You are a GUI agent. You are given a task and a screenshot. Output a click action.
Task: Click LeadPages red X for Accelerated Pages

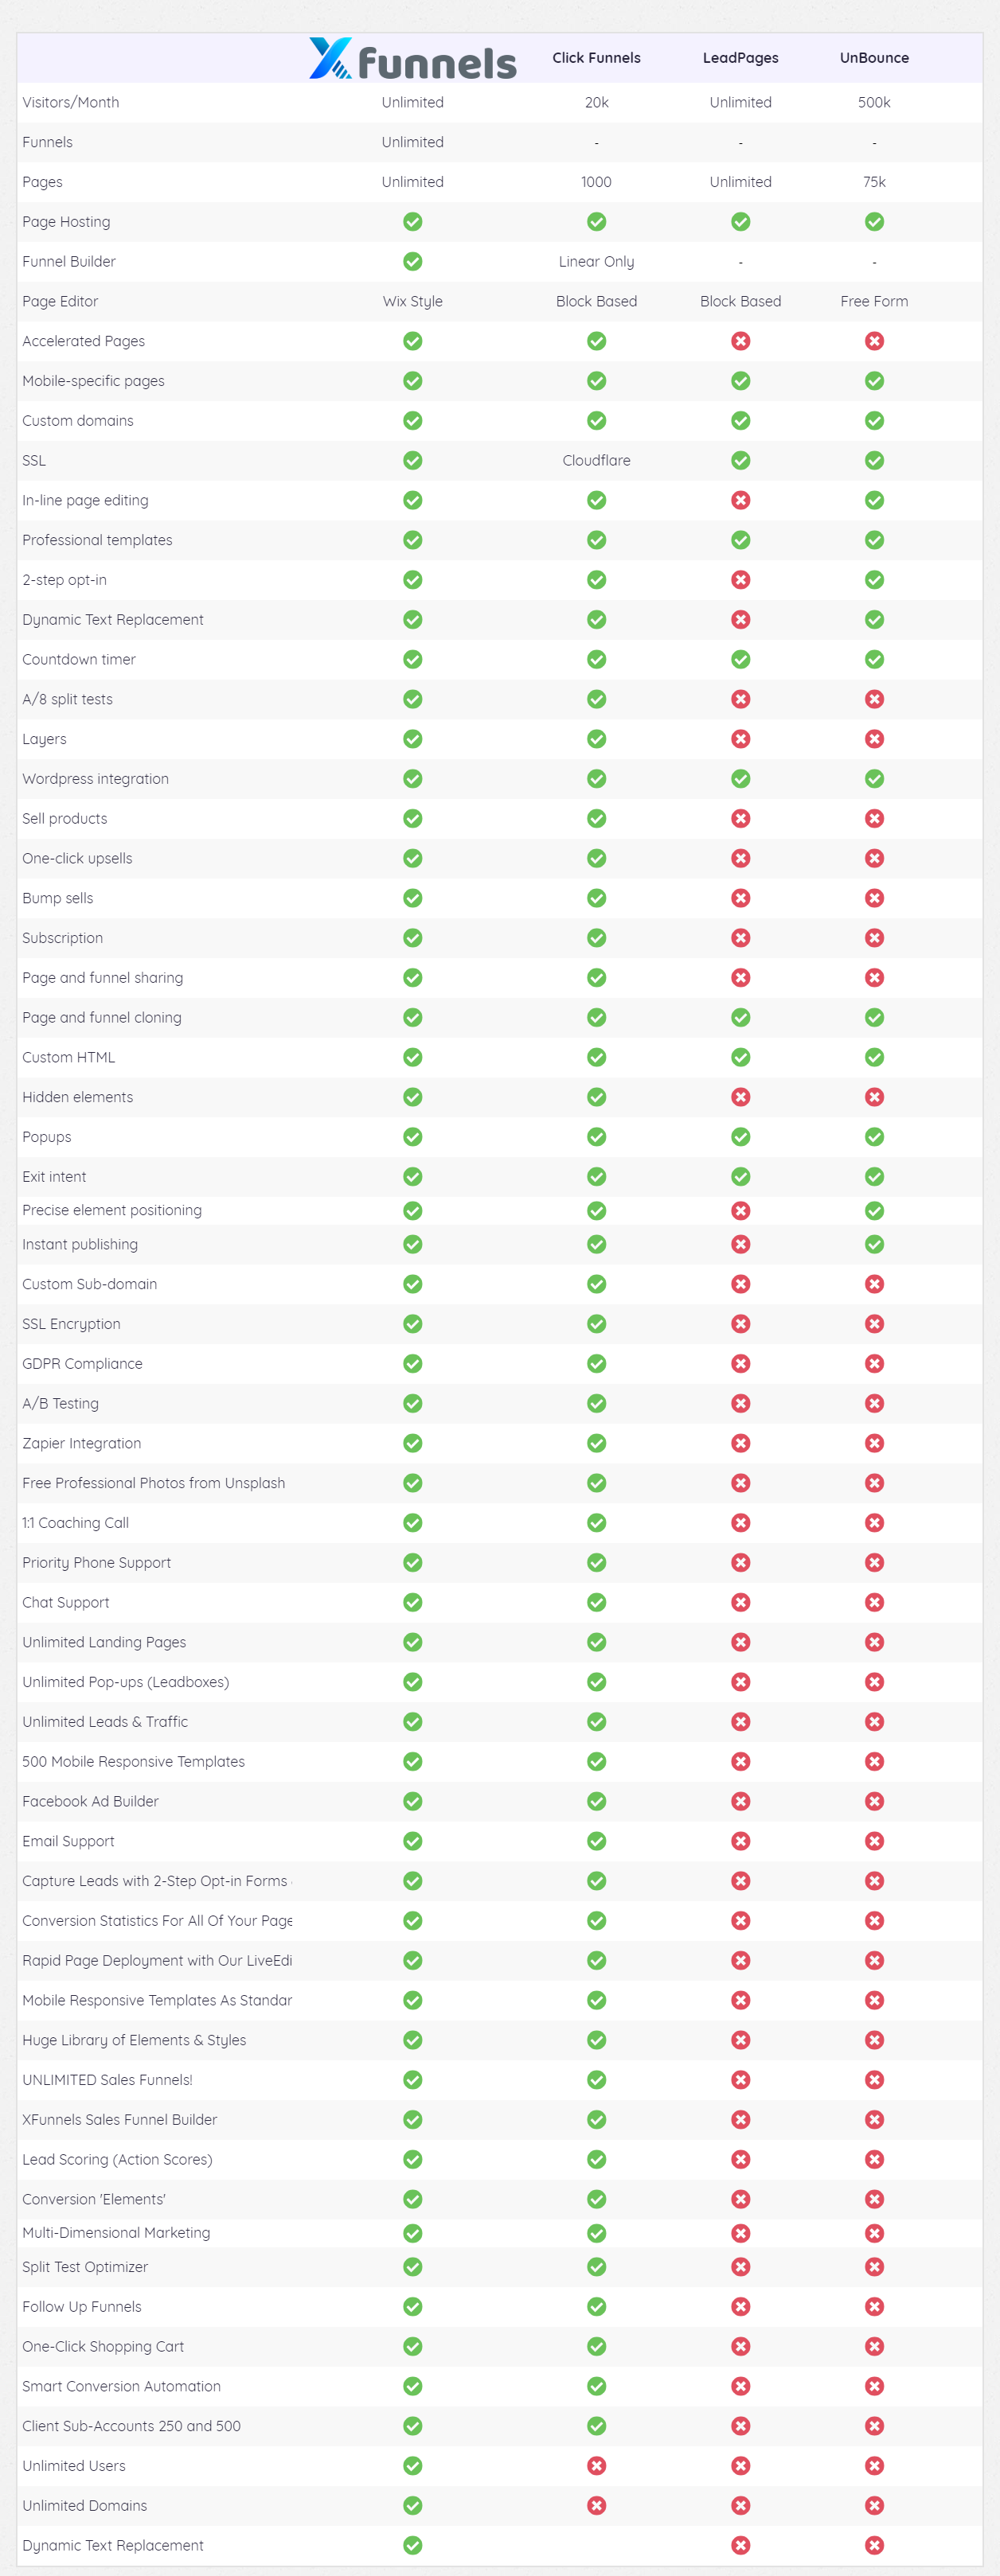pyautogui.click(x=740, y=341)
